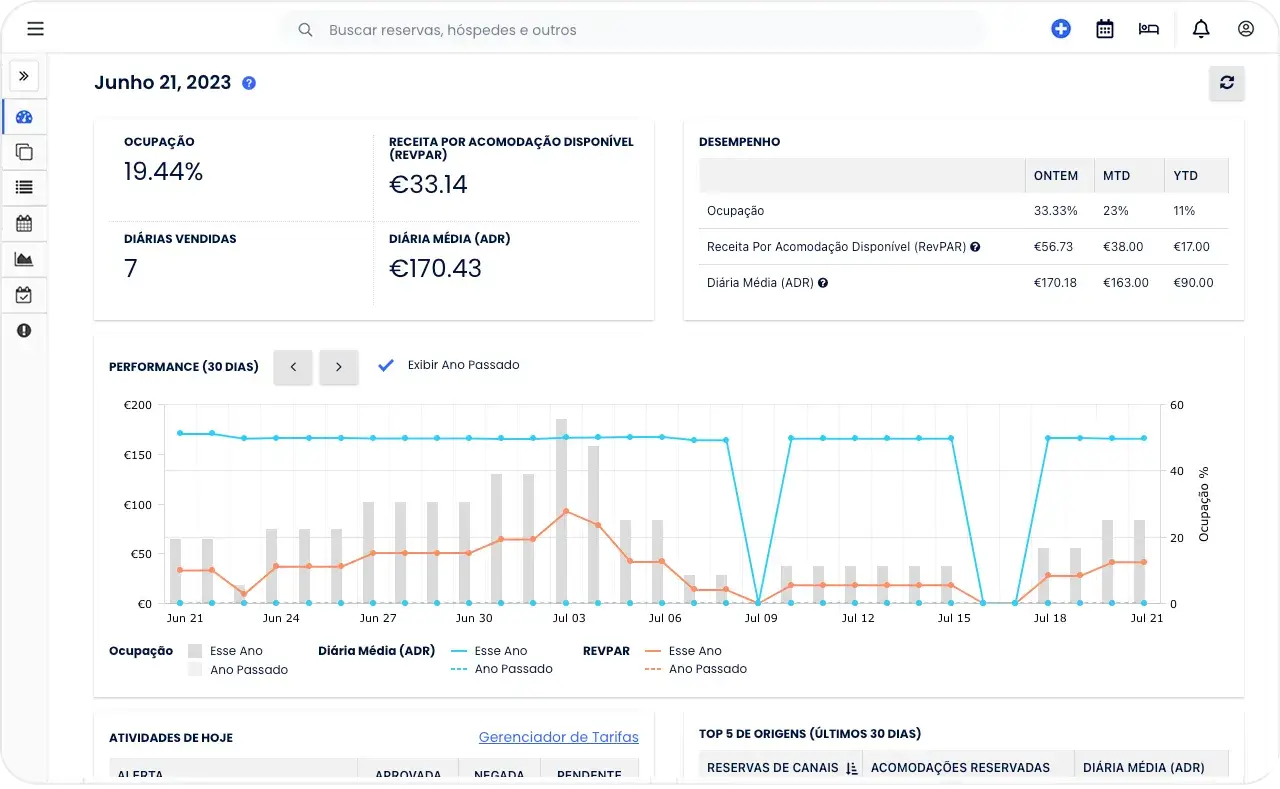Sort by Reservas de Canais icon
Viewport: 1280px width, 789px height.
pyautogui.click(x=852, y=768)
